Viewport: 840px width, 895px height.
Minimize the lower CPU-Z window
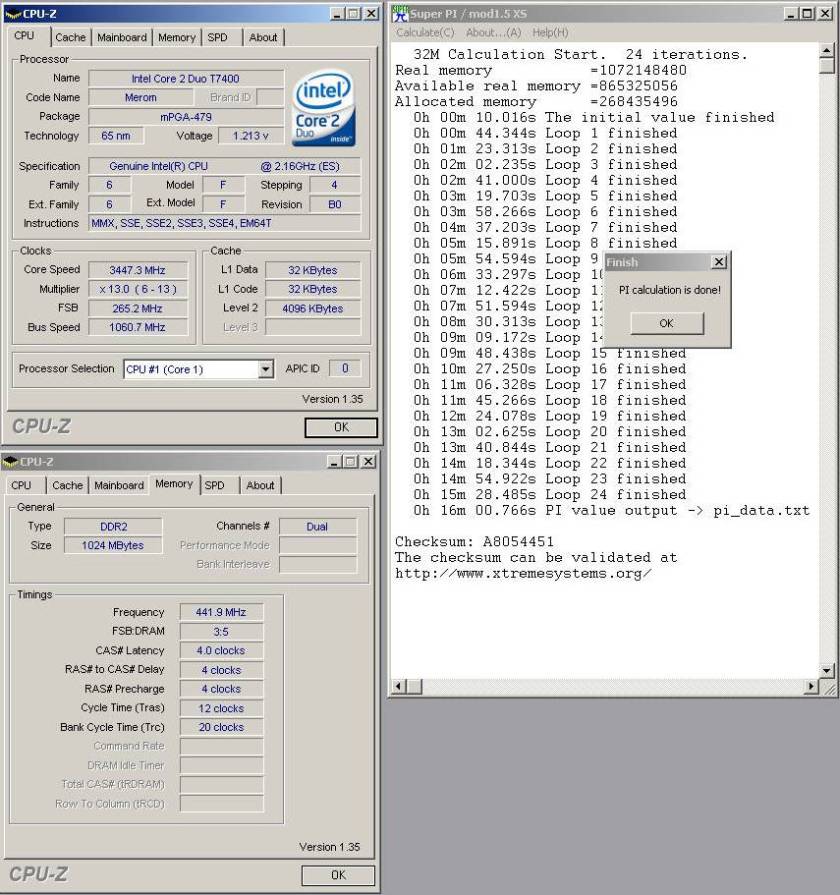click(x=335, y=461)
